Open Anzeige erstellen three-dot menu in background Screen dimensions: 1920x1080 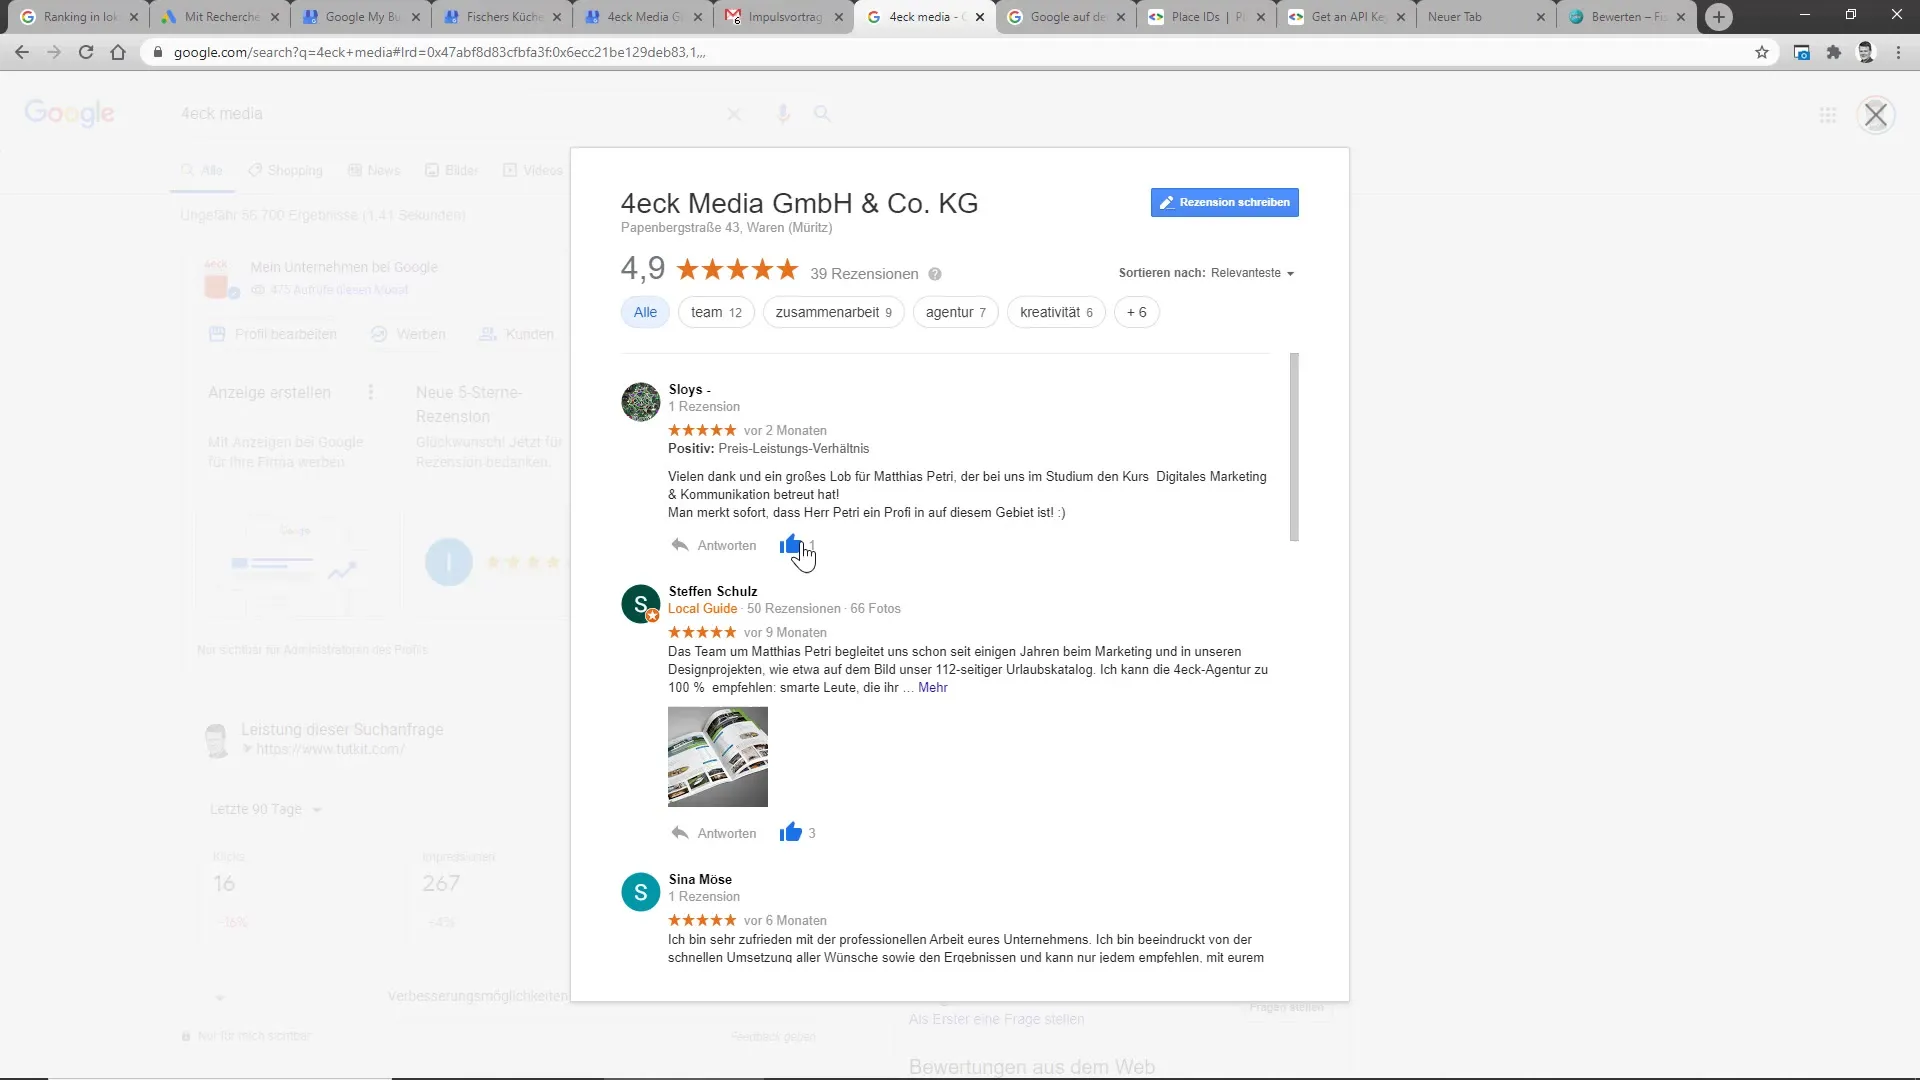click(371, 392)
